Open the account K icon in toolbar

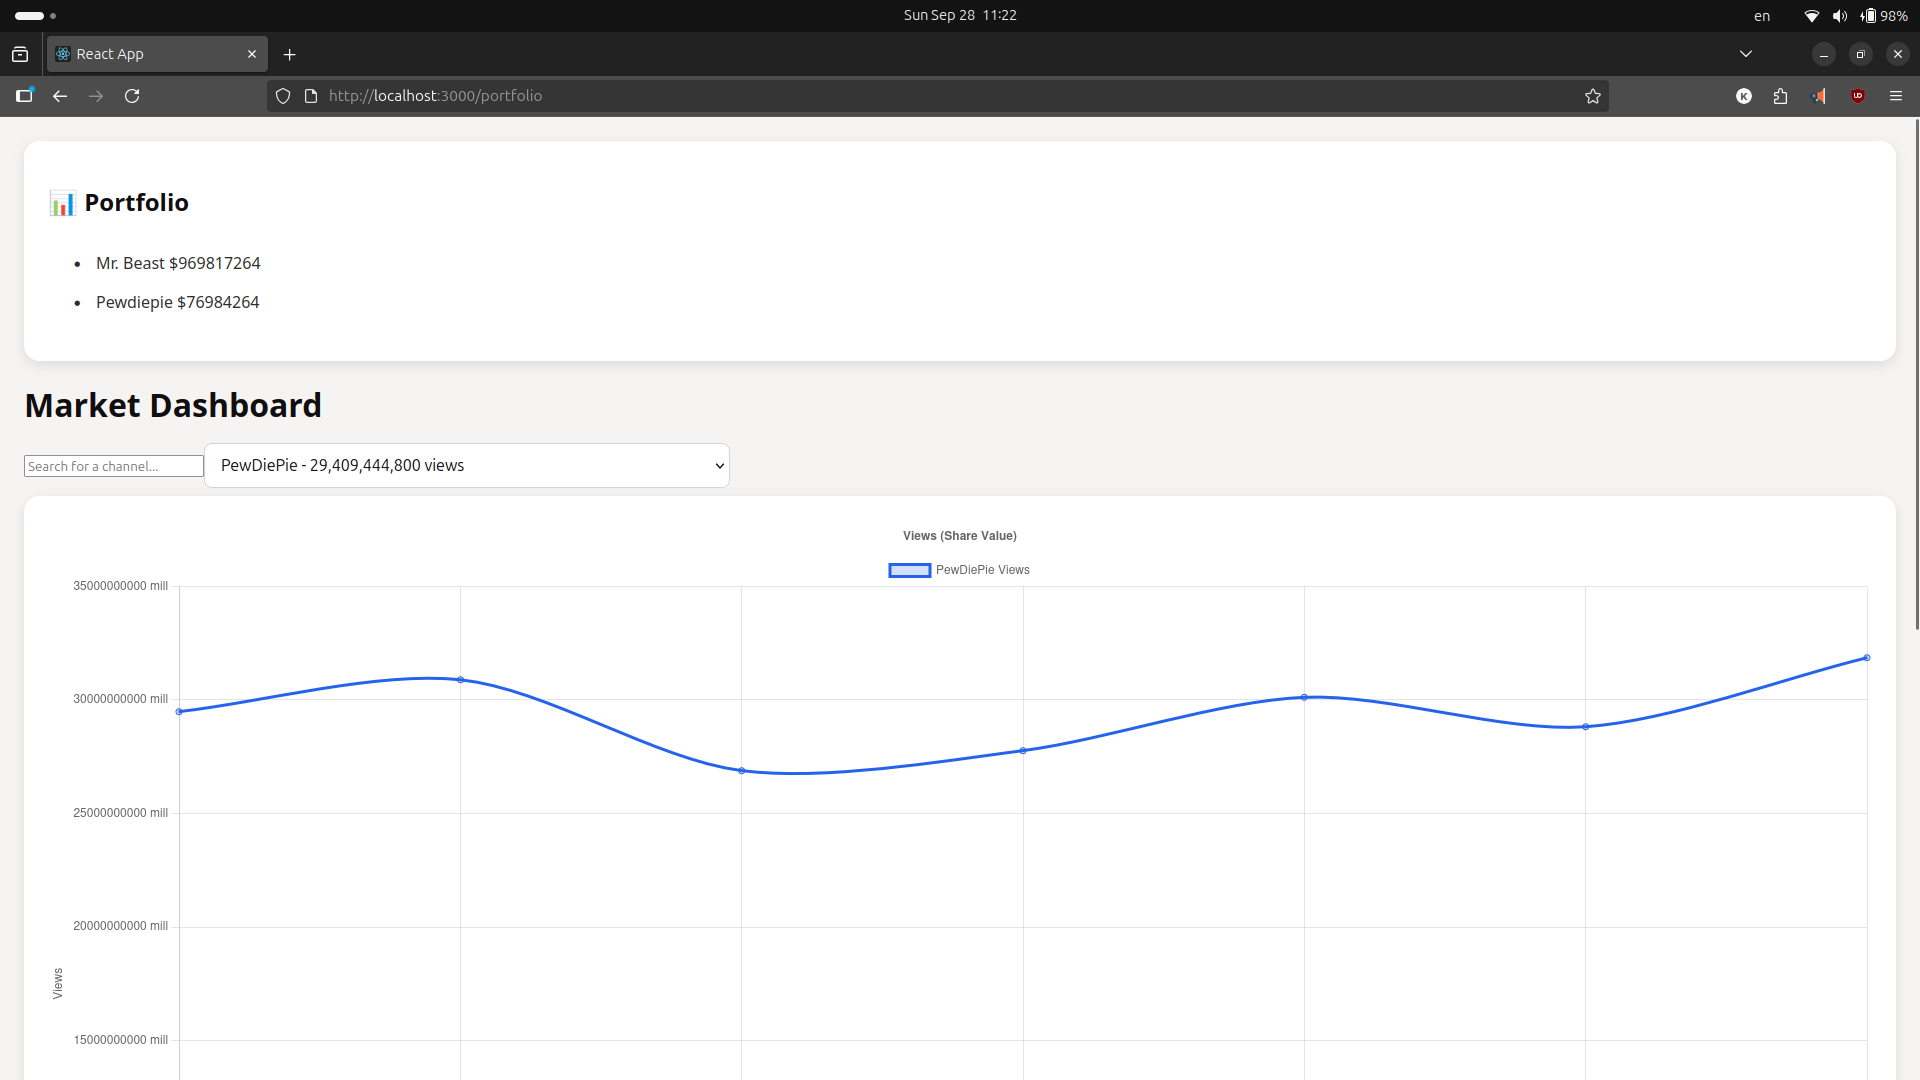point(1744,96)
